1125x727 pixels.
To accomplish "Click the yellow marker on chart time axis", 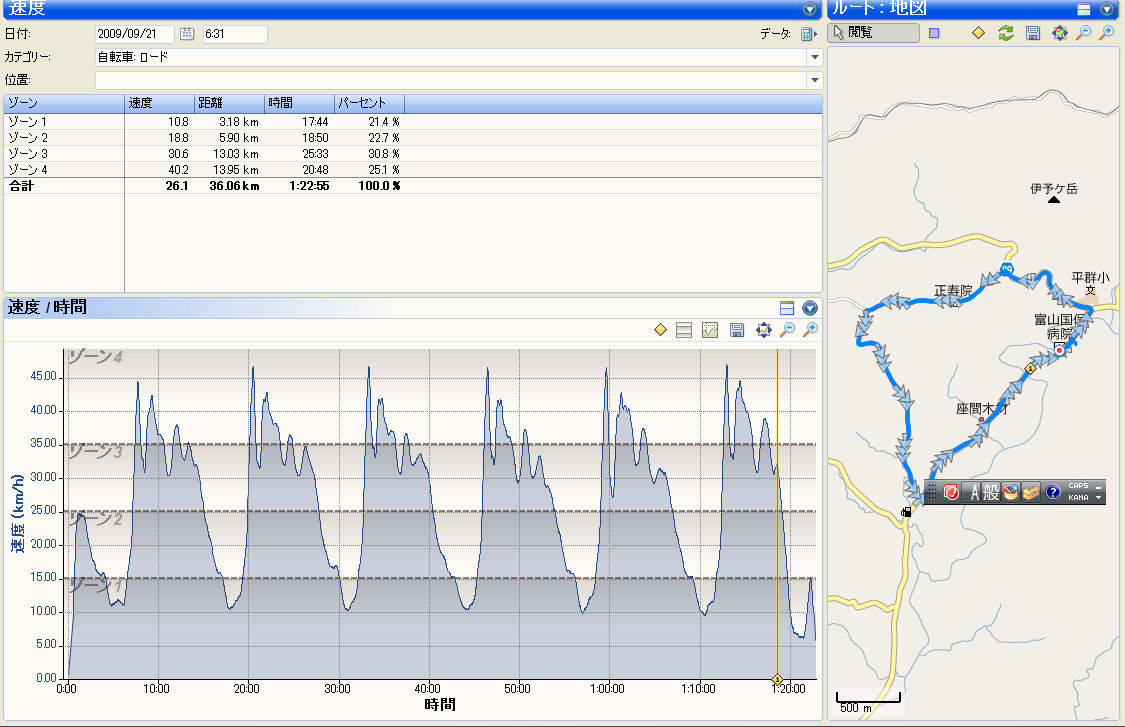I will (x=777, y=679).
